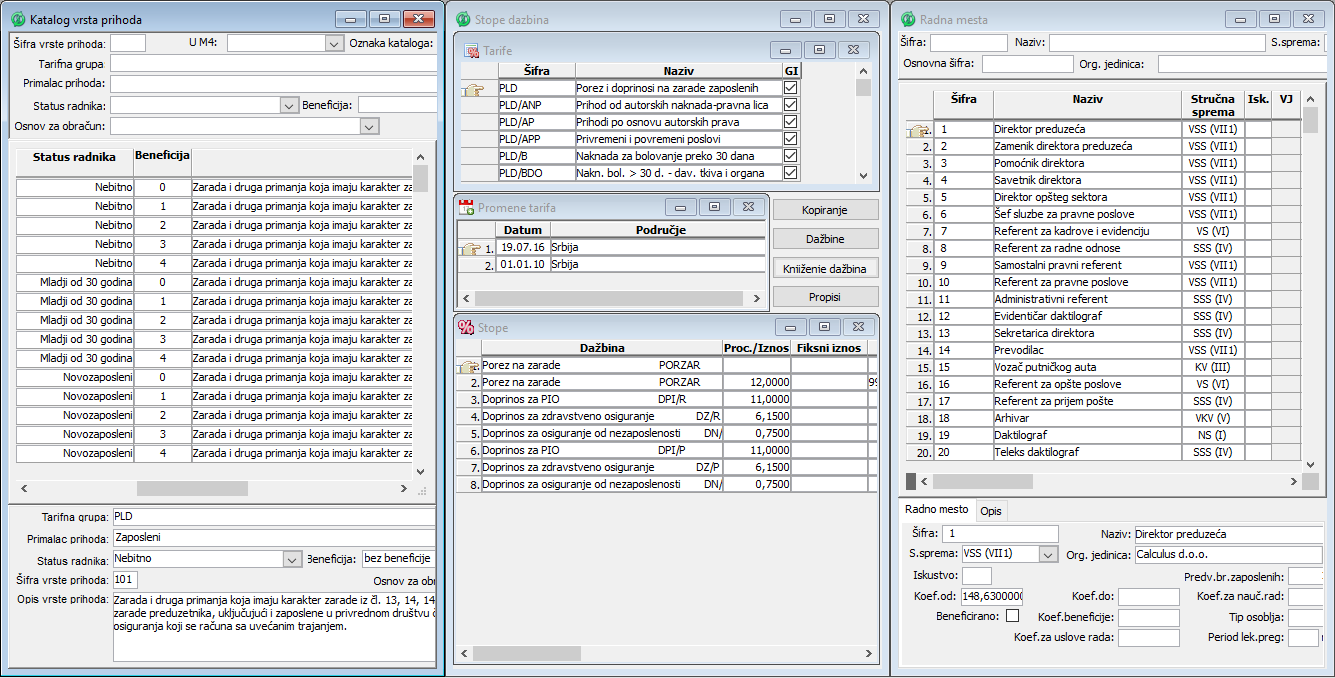Click the row pointer icon beside PLD tariff

[x=473, y=90]
